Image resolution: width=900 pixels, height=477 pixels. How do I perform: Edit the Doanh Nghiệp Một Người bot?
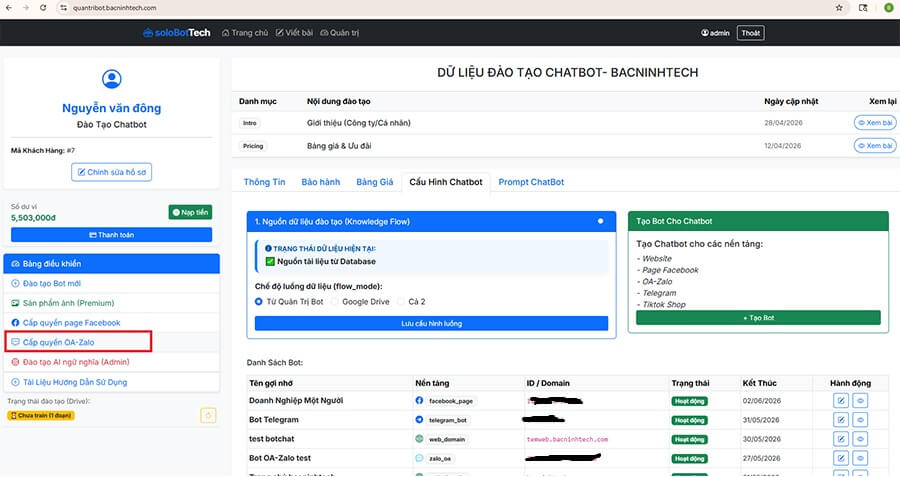coord(841,401)
